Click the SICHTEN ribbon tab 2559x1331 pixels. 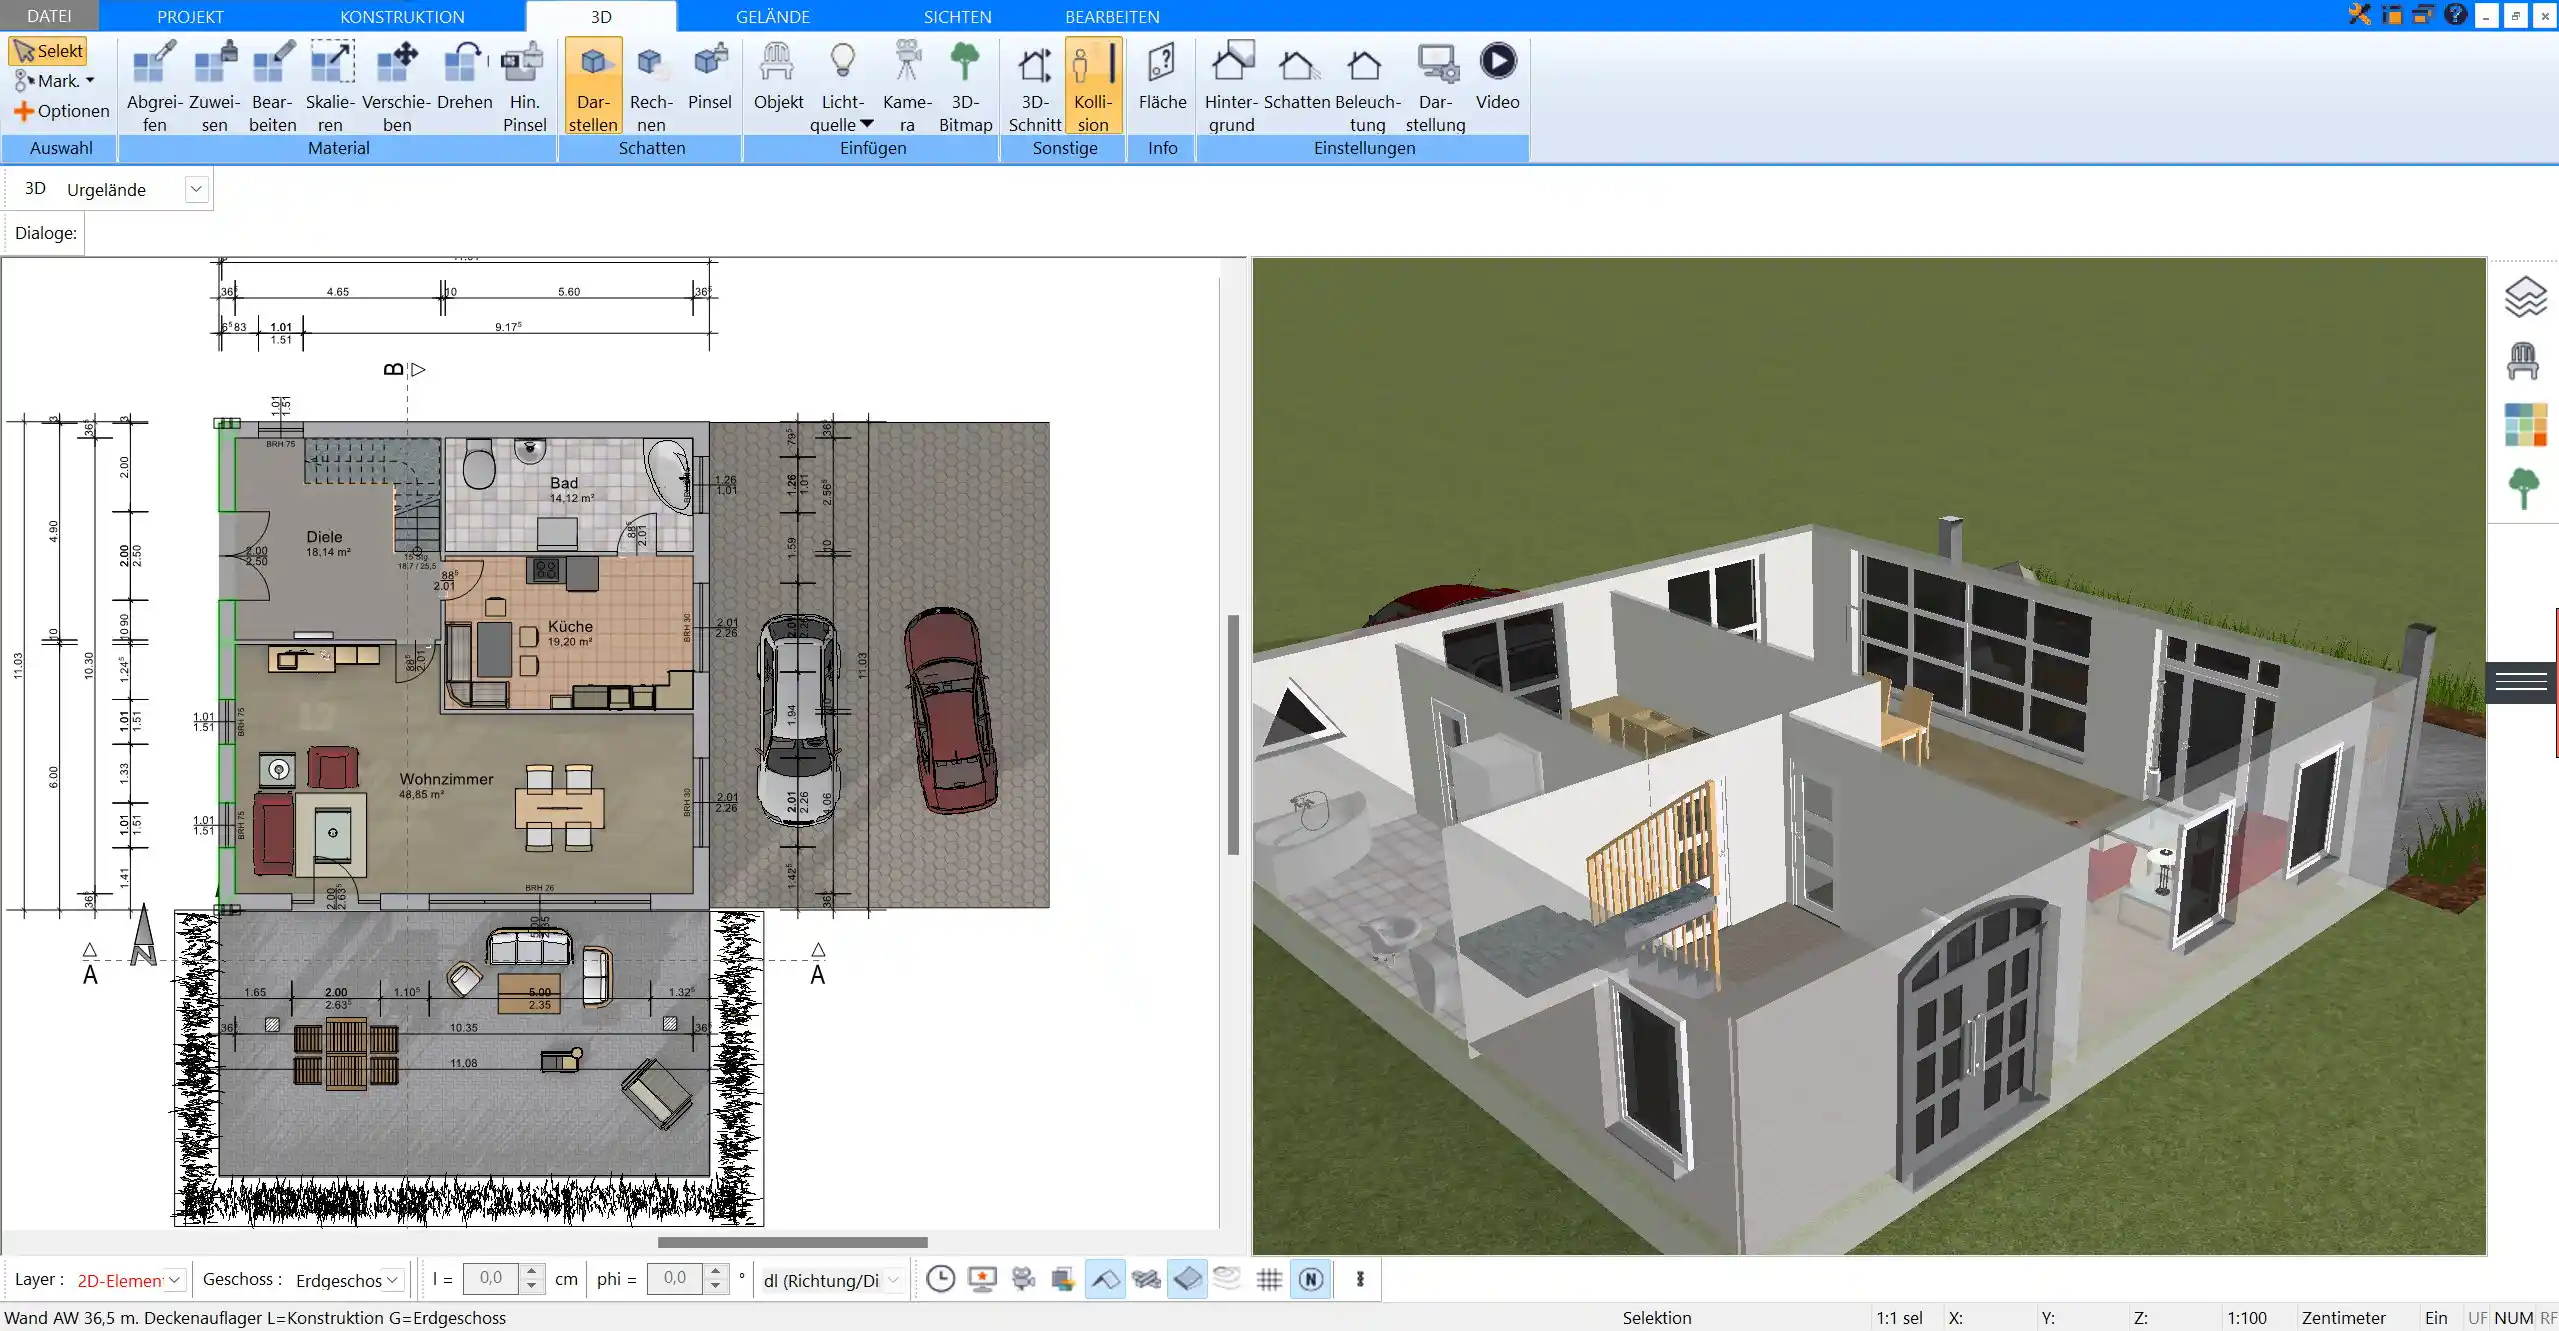pos(956,15)
